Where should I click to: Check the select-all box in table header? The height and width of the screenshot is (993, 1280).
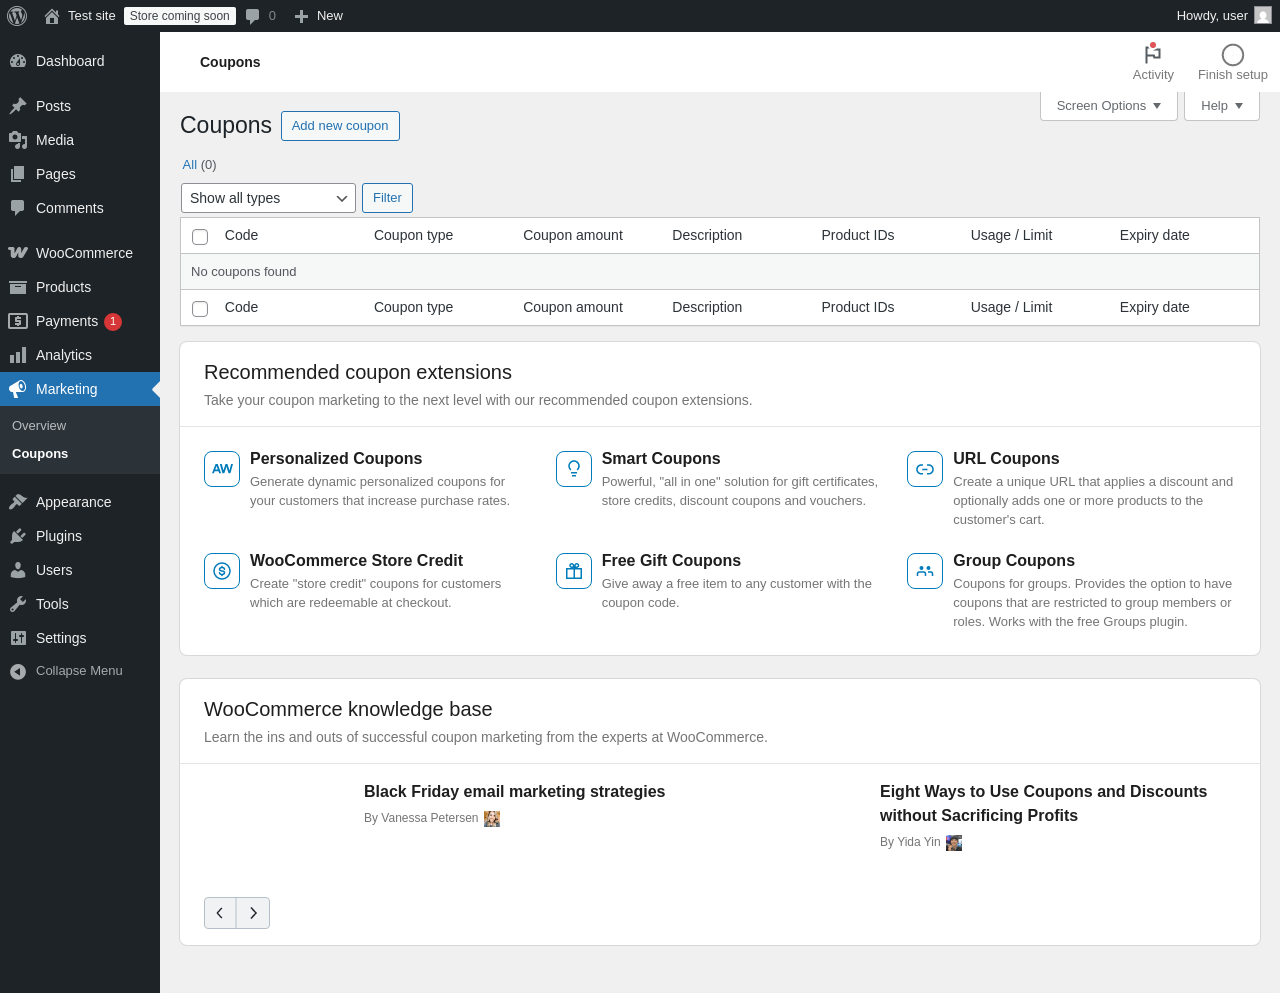point(200,237)
